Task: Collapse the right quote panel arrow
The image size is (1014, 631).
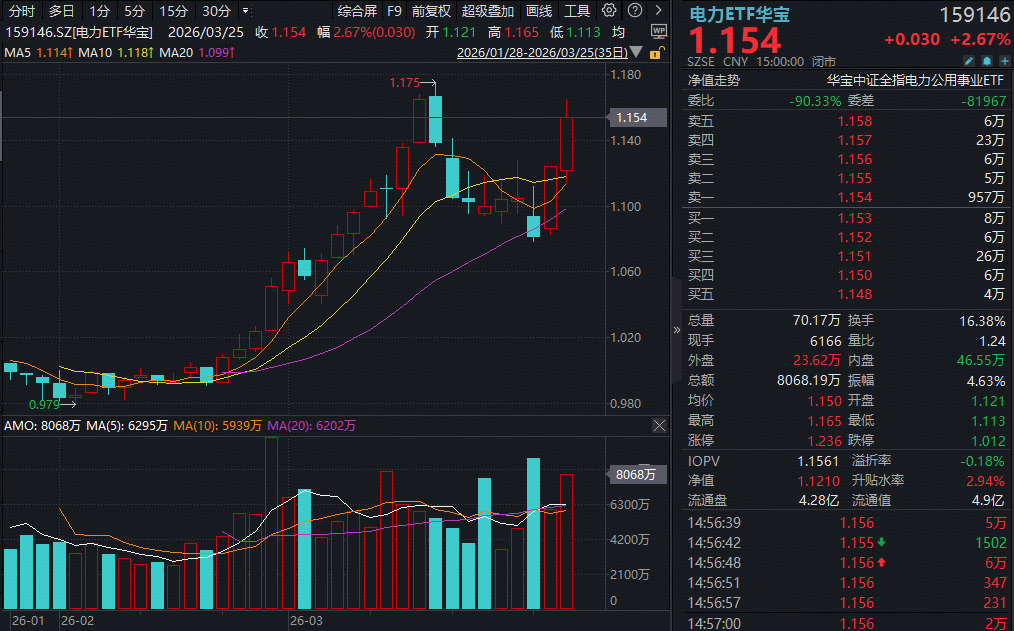Action: 677,328
